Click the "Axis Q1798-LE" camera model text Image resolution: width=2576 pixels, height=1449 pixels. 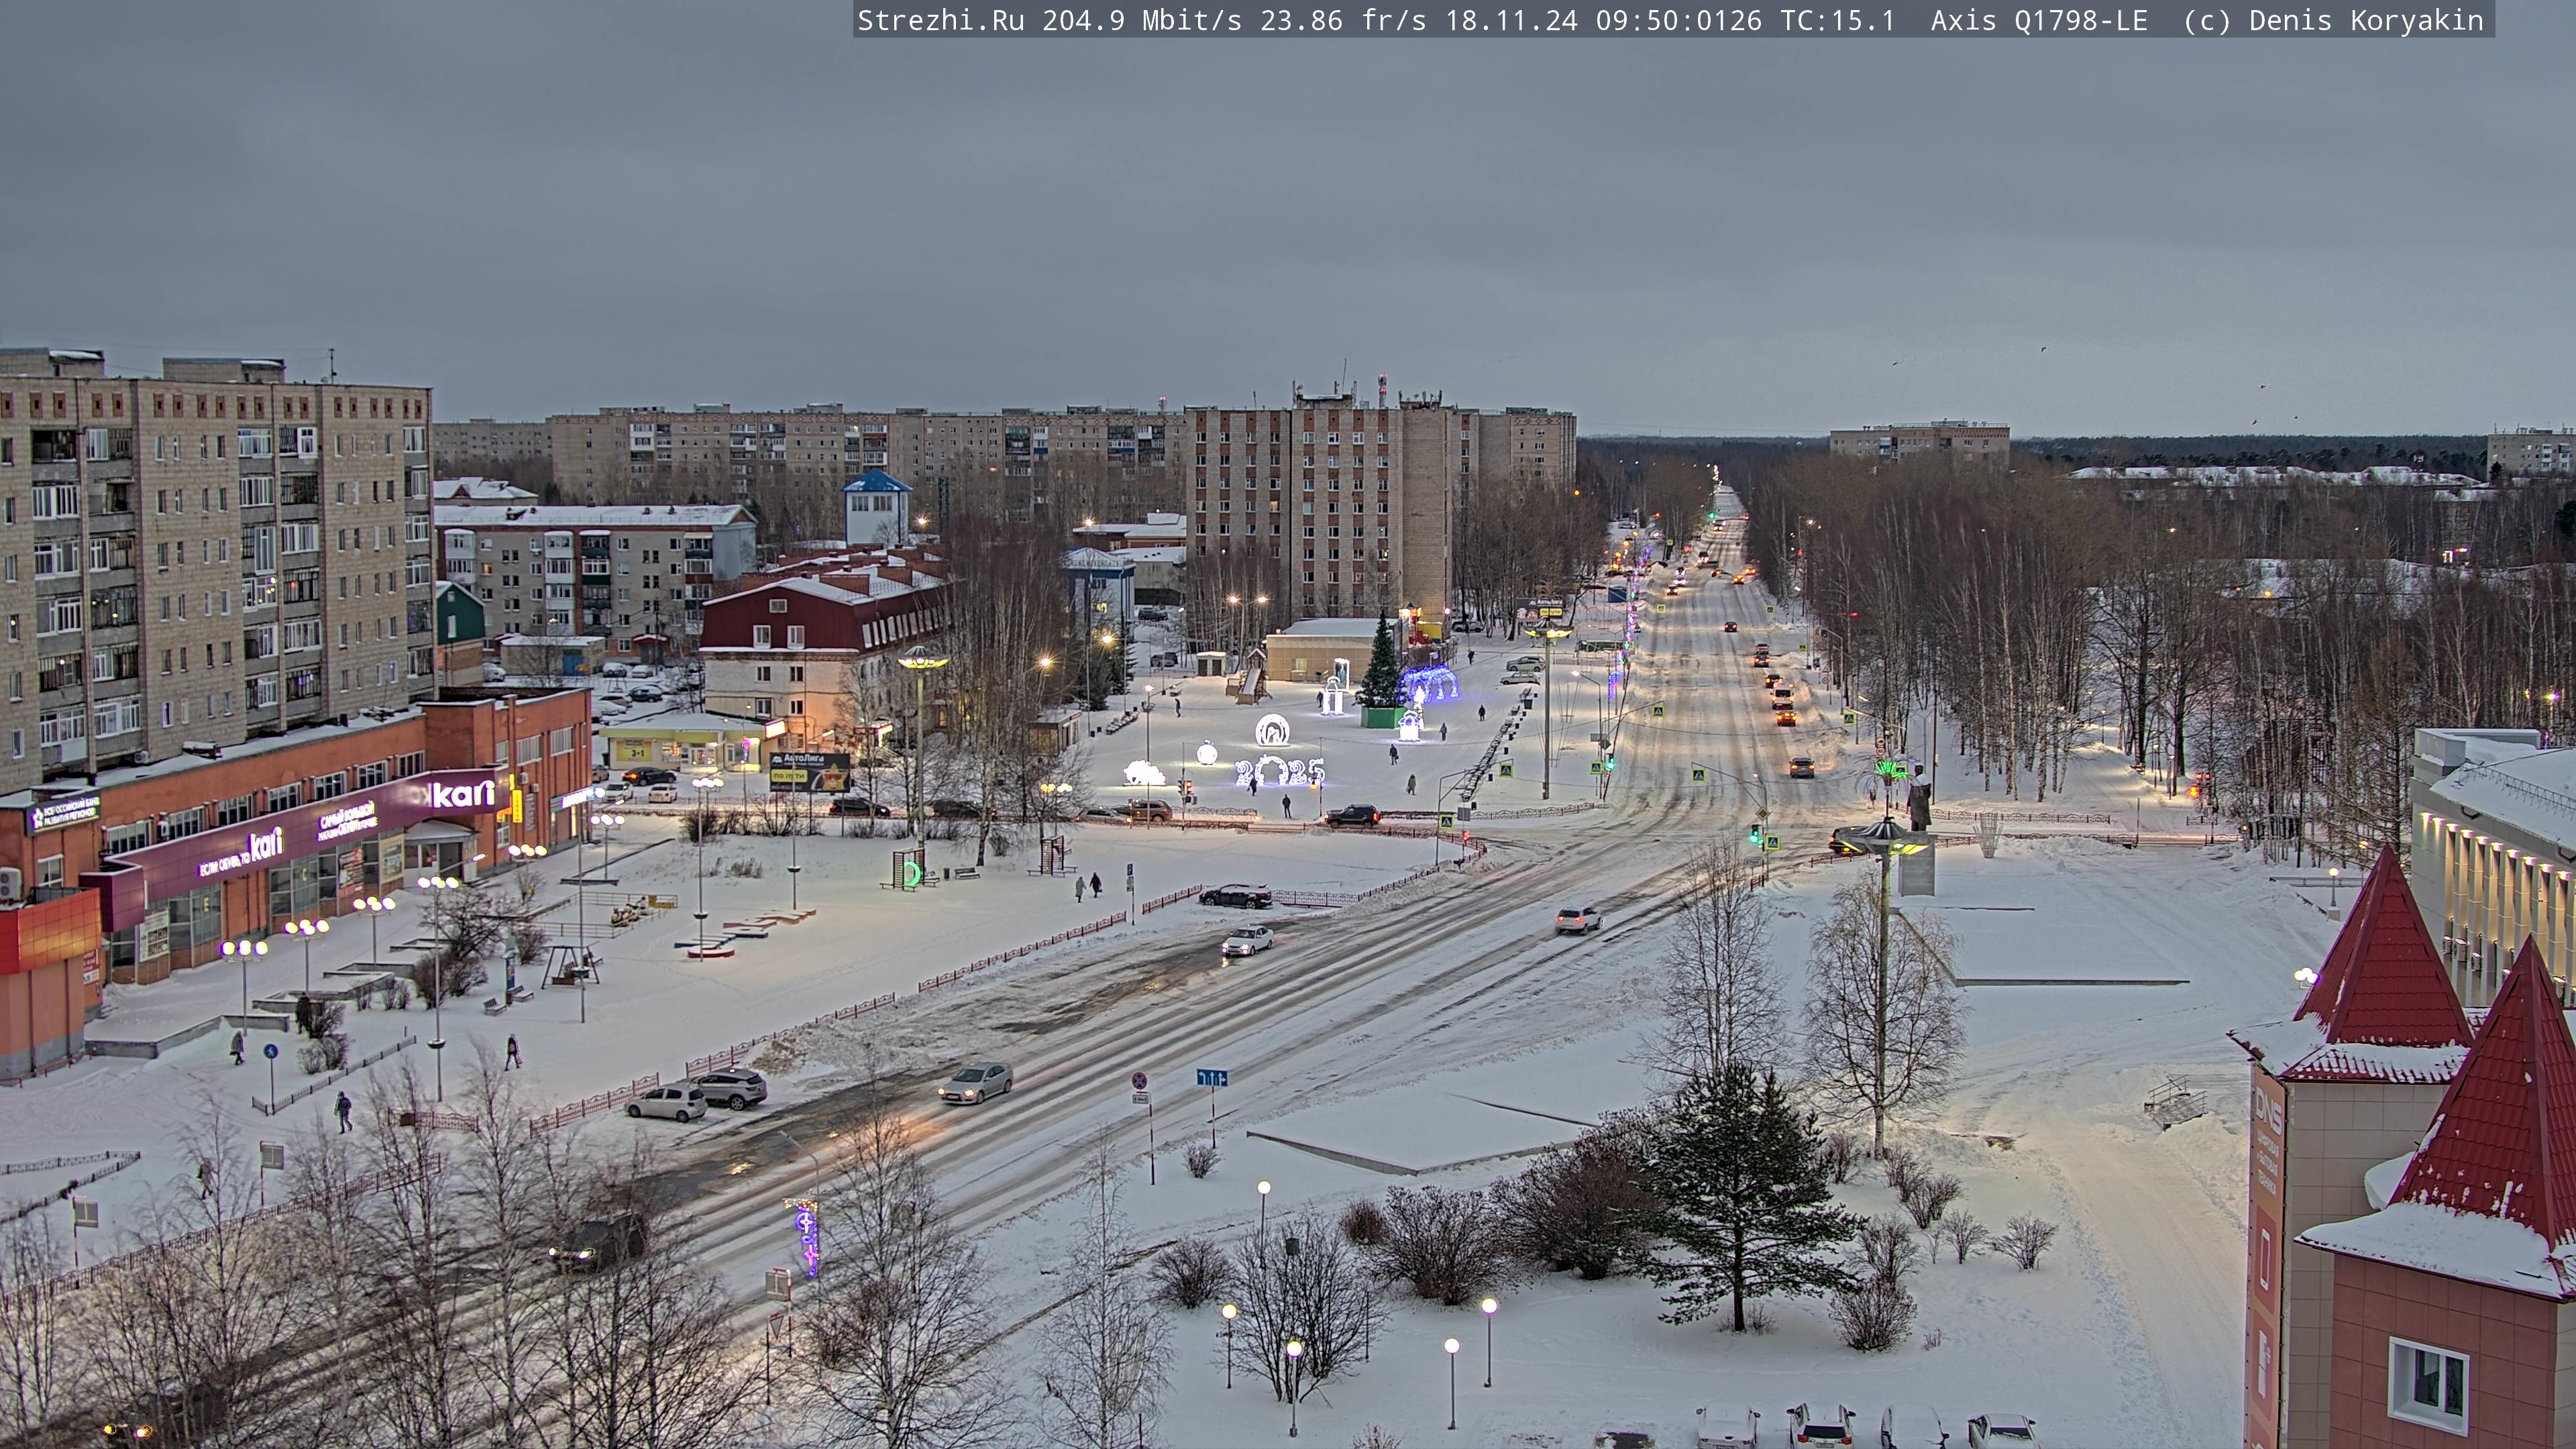tap(2039, 20)
